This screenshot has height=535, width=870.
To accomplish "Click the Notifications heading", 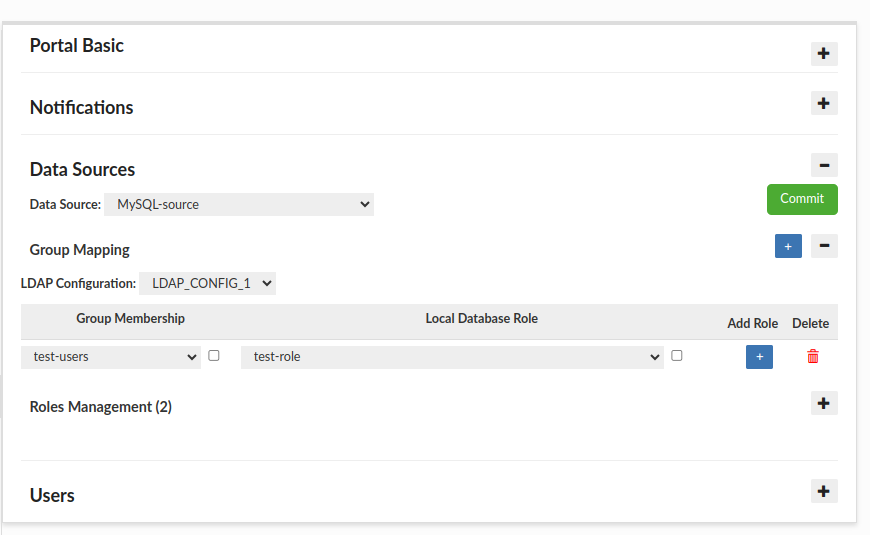I will coord(82,108).
